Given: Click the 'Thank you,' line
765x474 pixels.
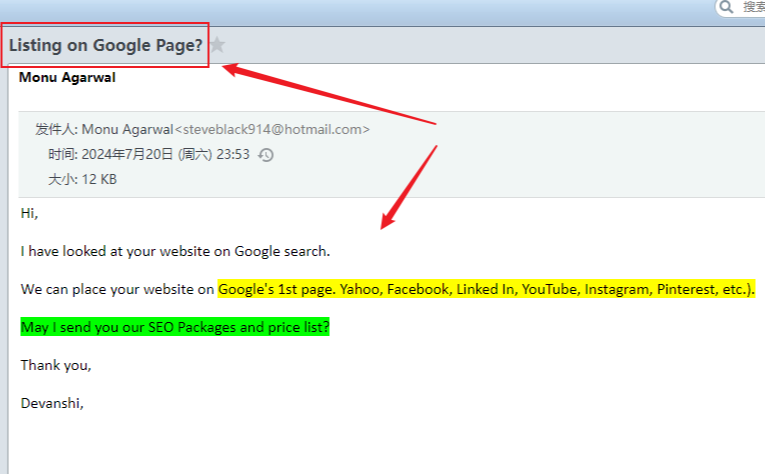Looking at the screenshot, I should pos(56,365).
